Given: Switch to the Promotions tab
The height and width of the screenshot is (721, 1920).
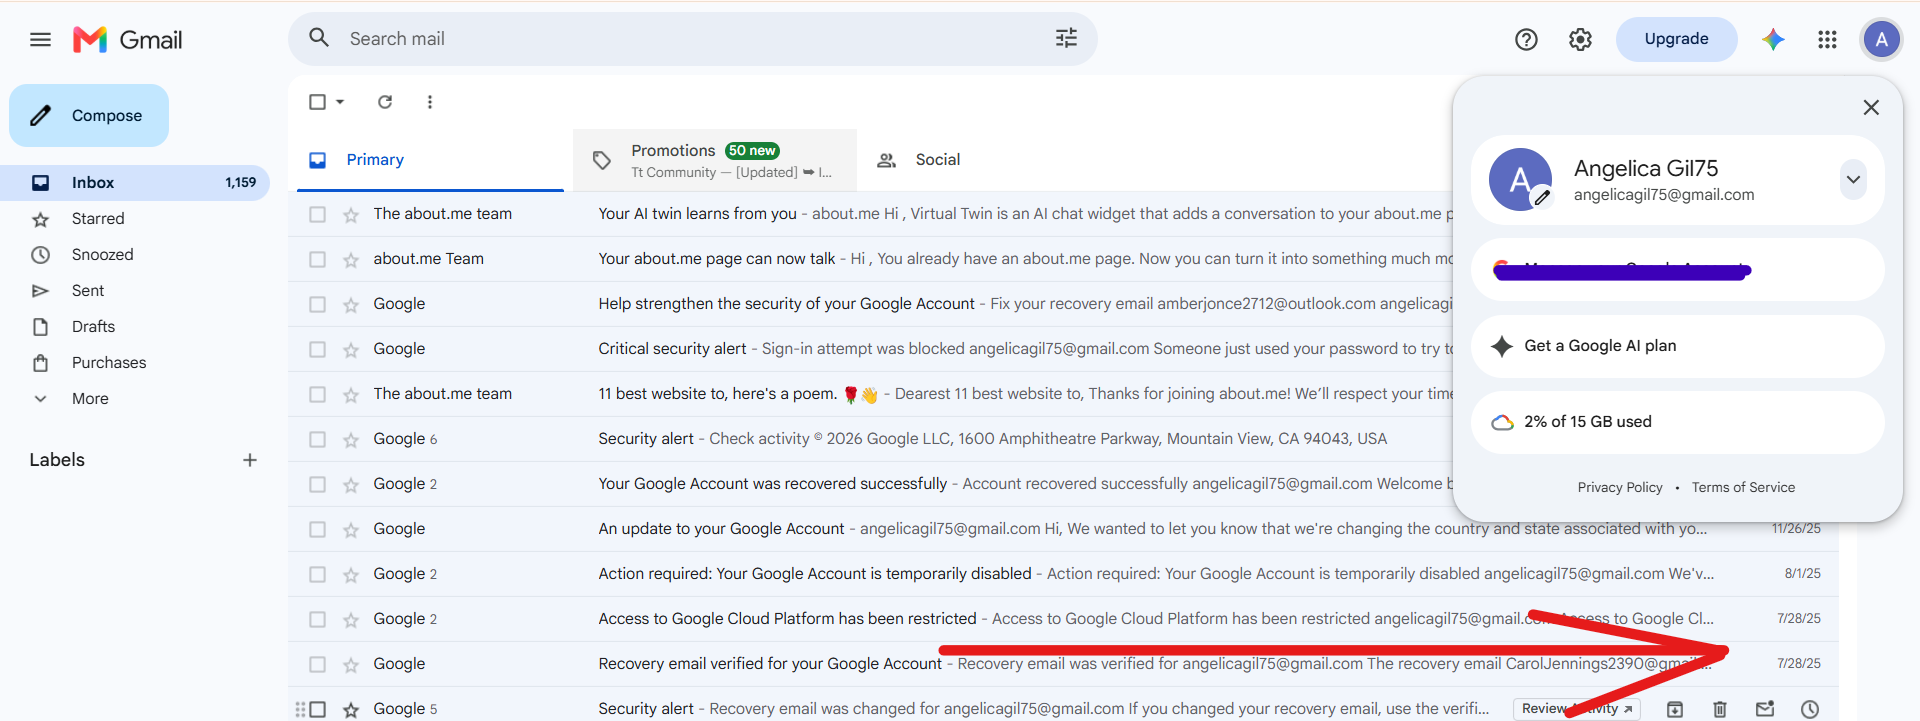Looking at the screenshot, I should pyautogui.click(x=715, y=160).
